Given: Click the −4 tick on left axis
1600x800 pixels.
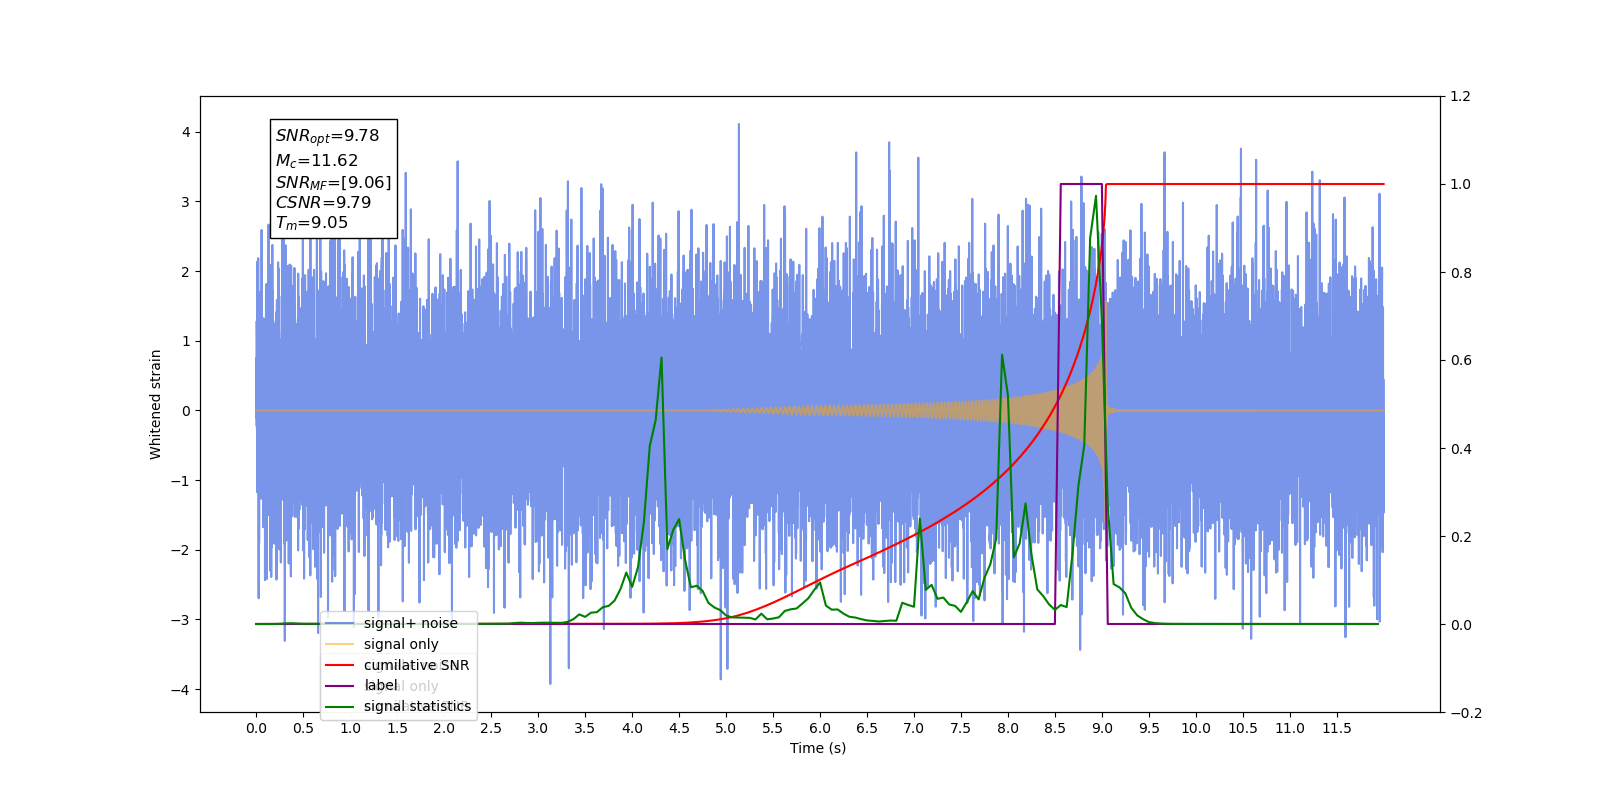Looking at the screenshot, I should (181, 690).
